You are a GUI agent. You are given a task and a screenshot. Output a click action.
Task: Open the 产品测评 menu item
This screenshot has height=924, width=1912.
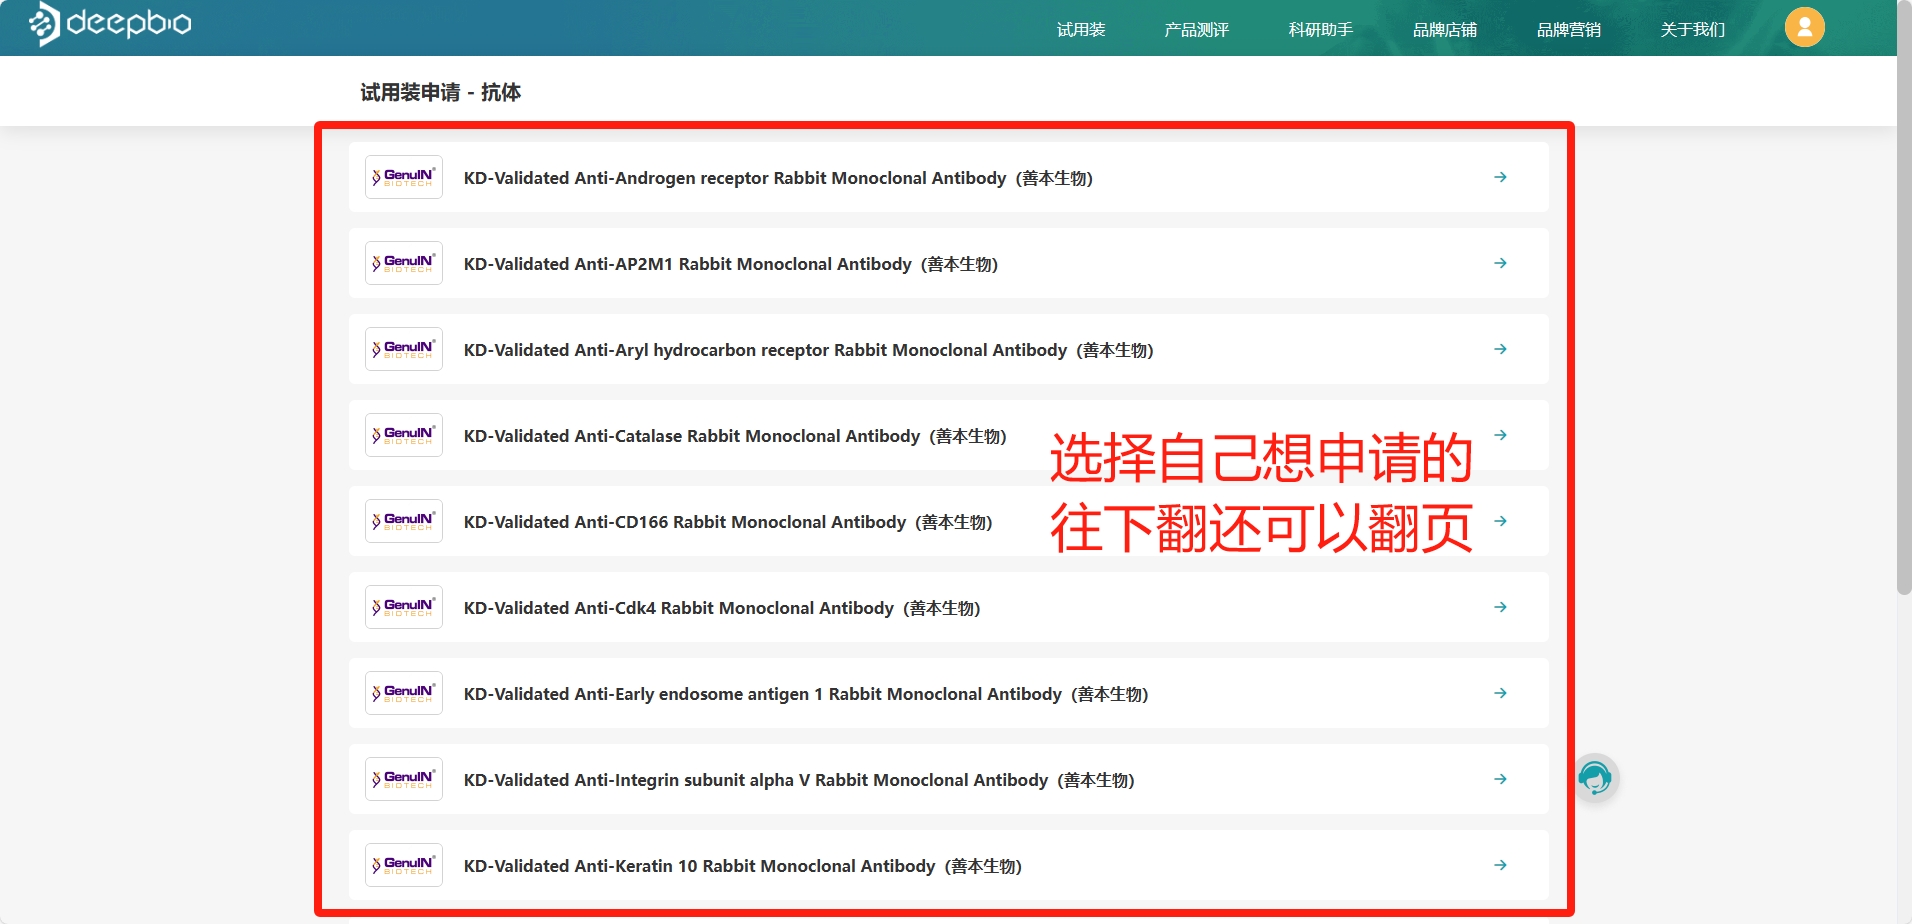click(1196, 30)
